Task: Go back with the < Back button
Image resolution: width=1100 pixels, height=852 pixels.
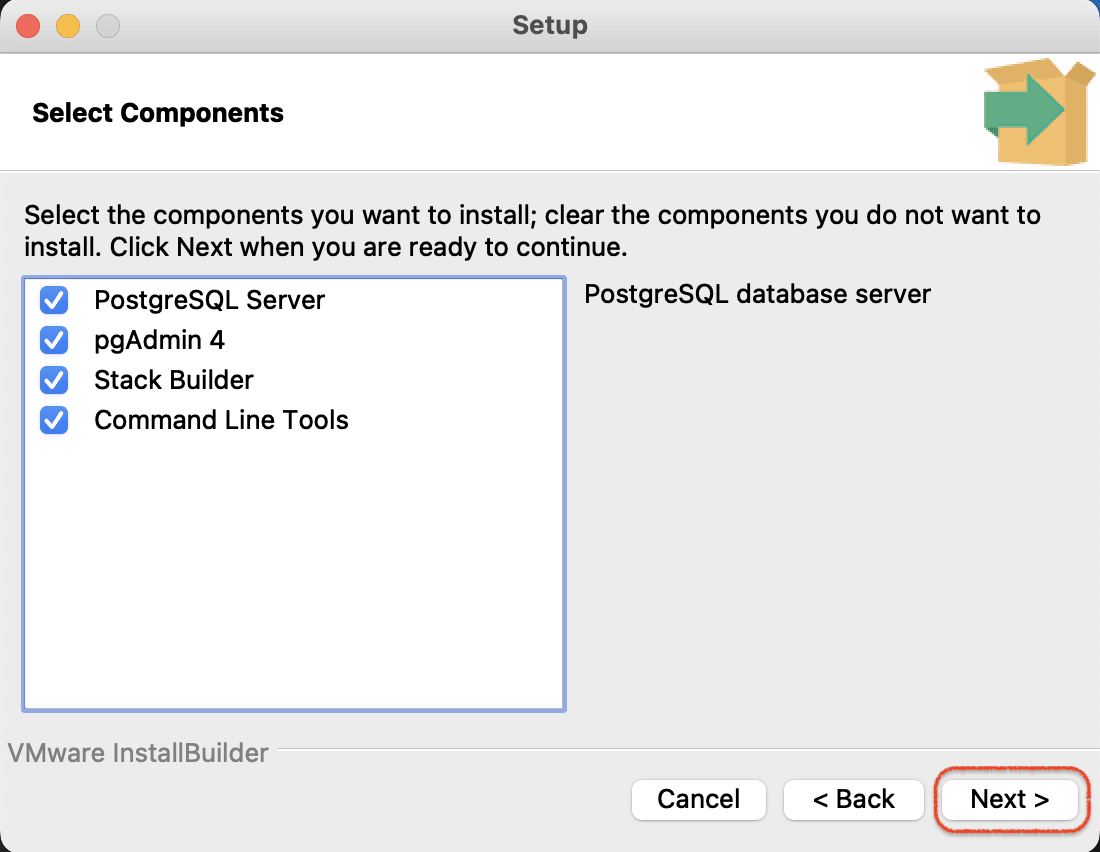Action: coord(854,799)
